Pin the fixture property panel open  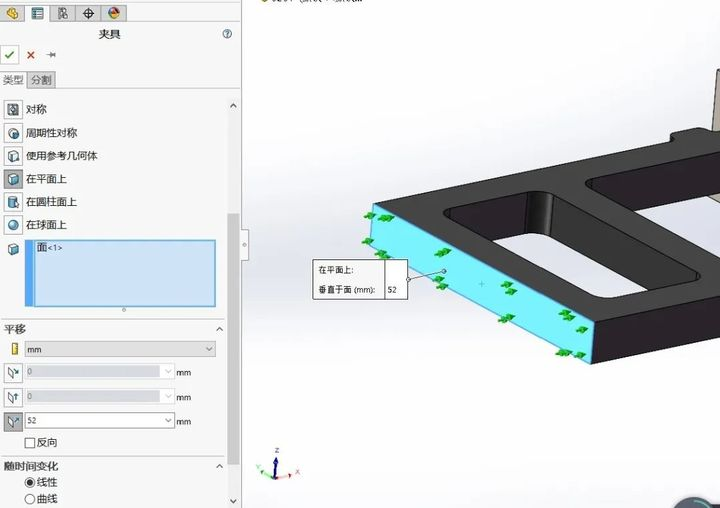tap(51, 55)
